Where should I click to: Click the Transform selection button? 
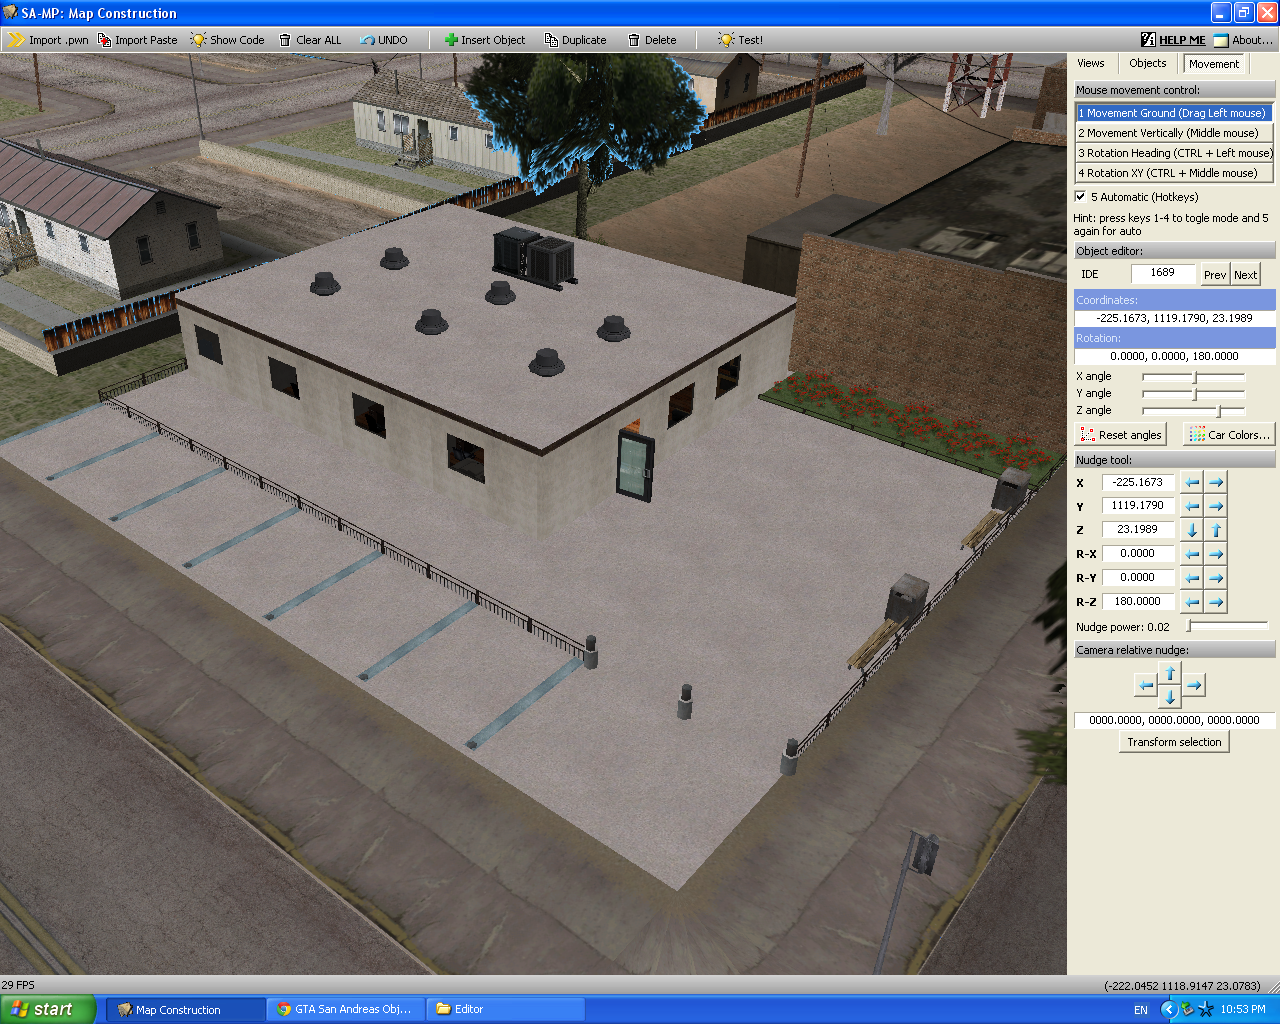(x=1174, y=742)
